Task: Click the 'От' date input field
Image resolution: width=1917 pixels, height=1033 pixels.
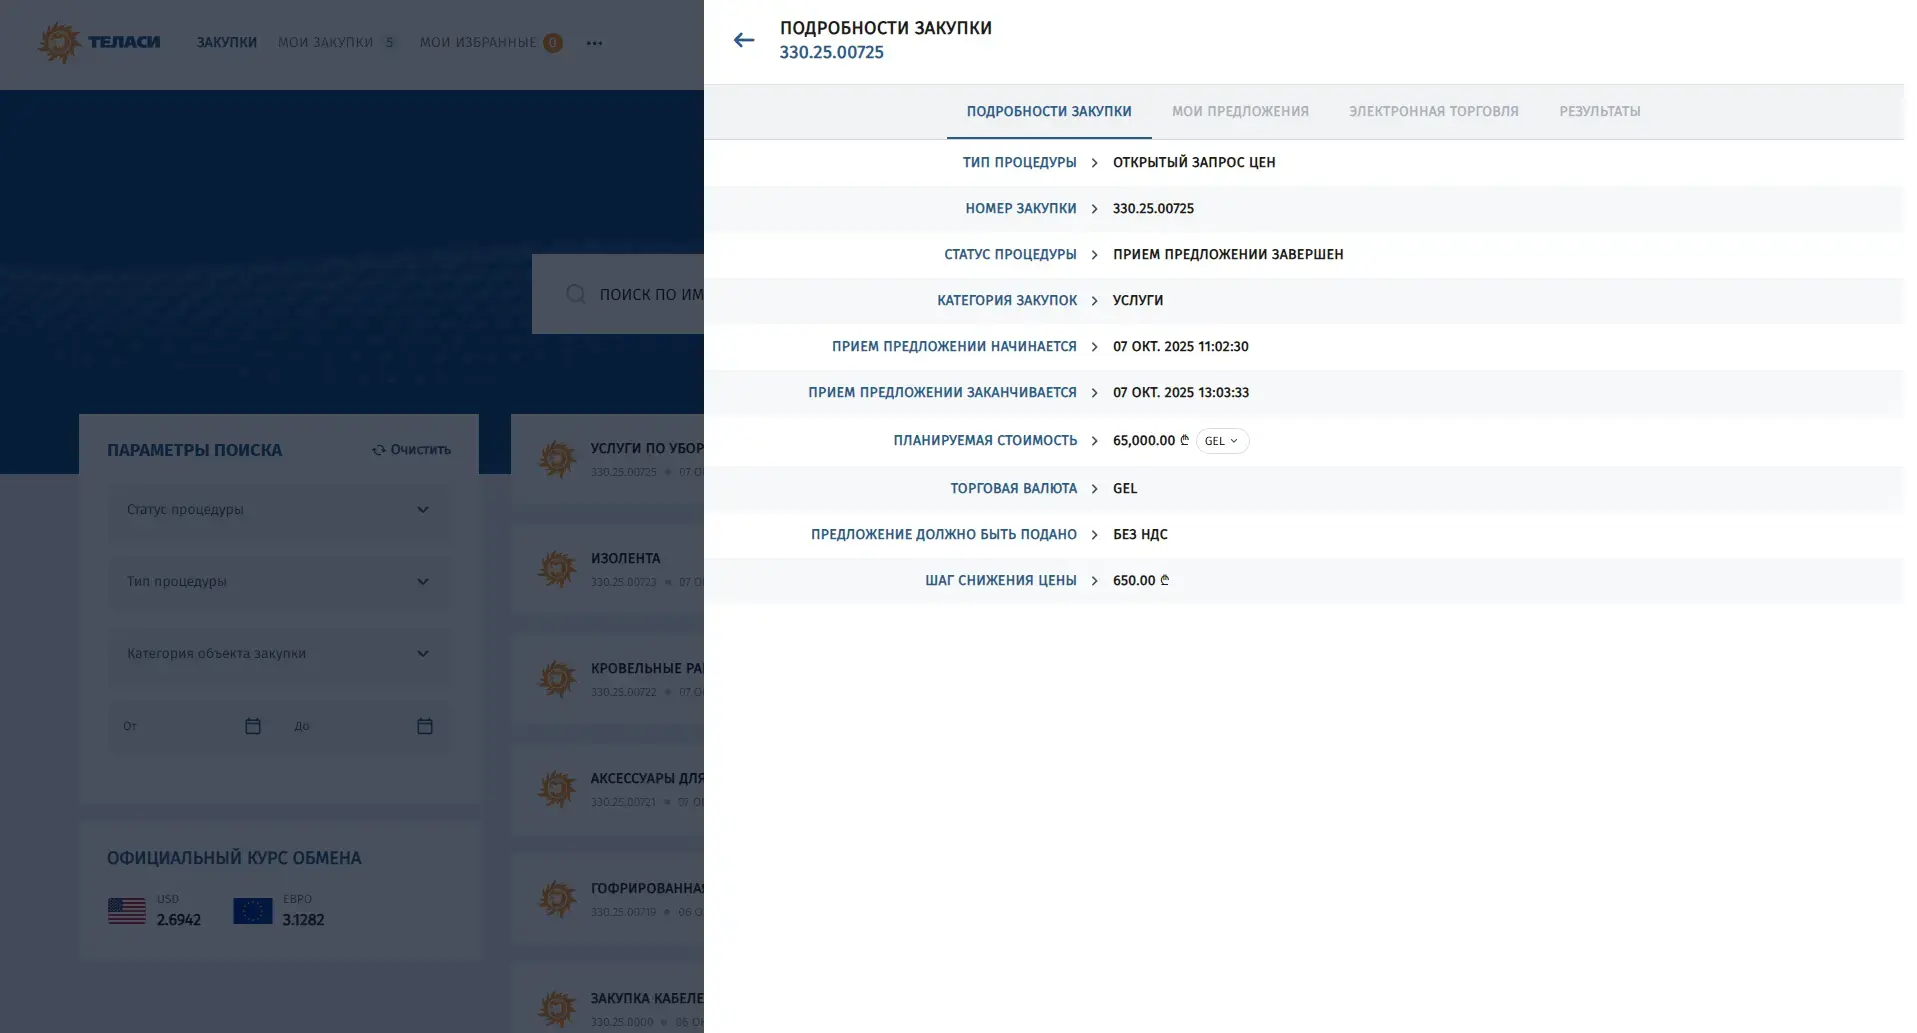Action: 175,726
